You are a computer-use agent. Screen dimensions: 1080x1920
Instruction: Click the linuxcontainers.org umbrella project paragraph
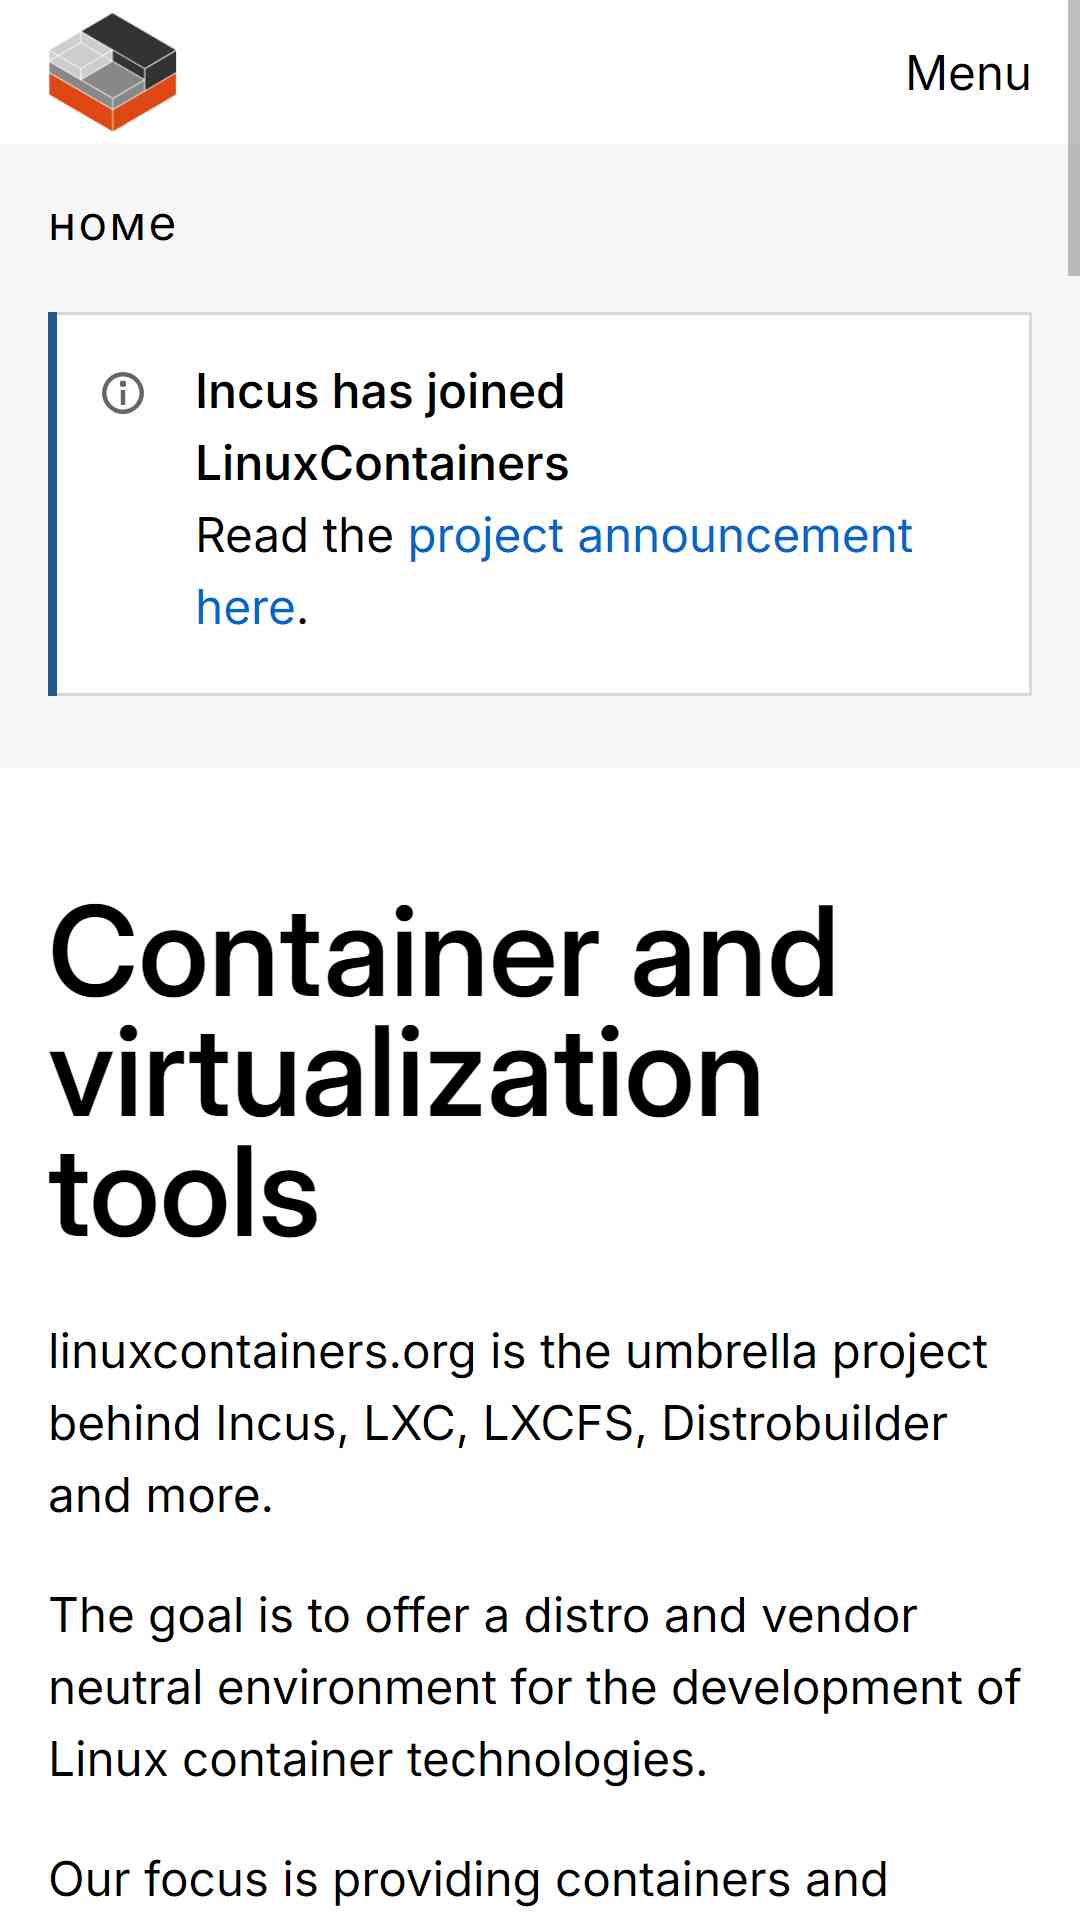(518, 1423)
